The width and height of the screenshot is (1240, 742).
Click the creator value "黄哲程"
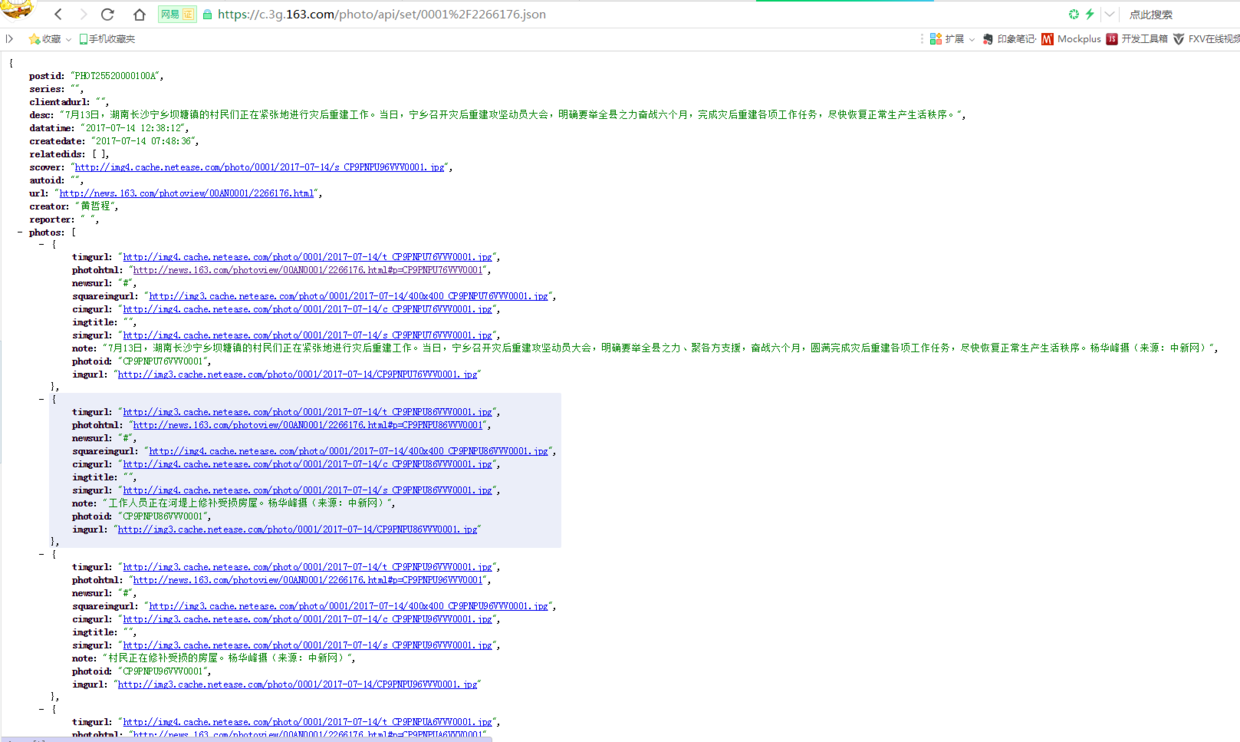tap(95, 206)
